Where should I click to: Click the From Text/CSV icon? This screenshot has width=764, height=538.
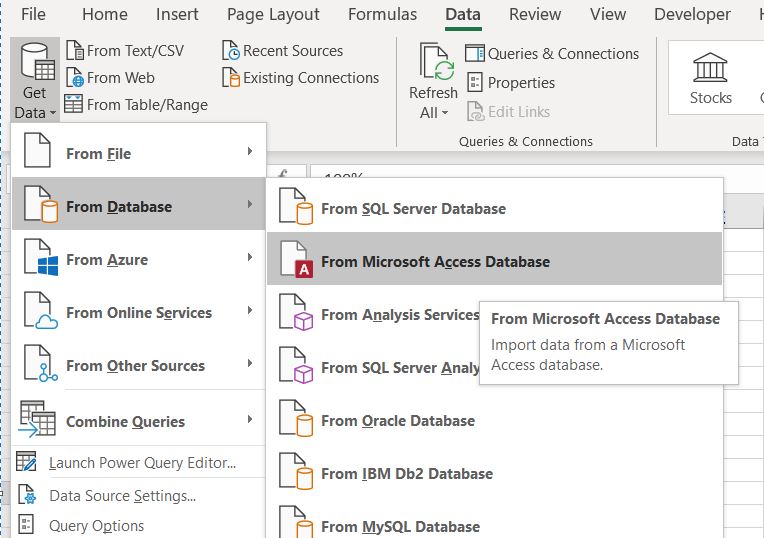click(x=74, y=51)
